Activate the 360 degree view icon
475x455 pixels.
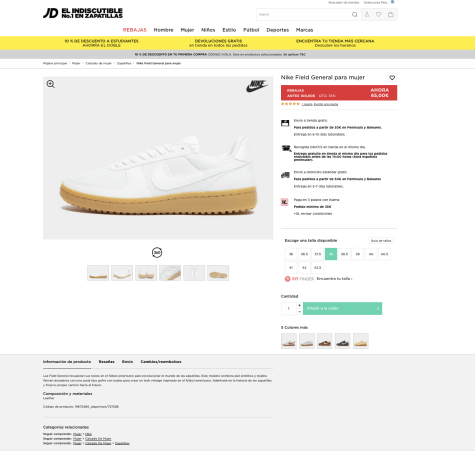tap(157, 253)
